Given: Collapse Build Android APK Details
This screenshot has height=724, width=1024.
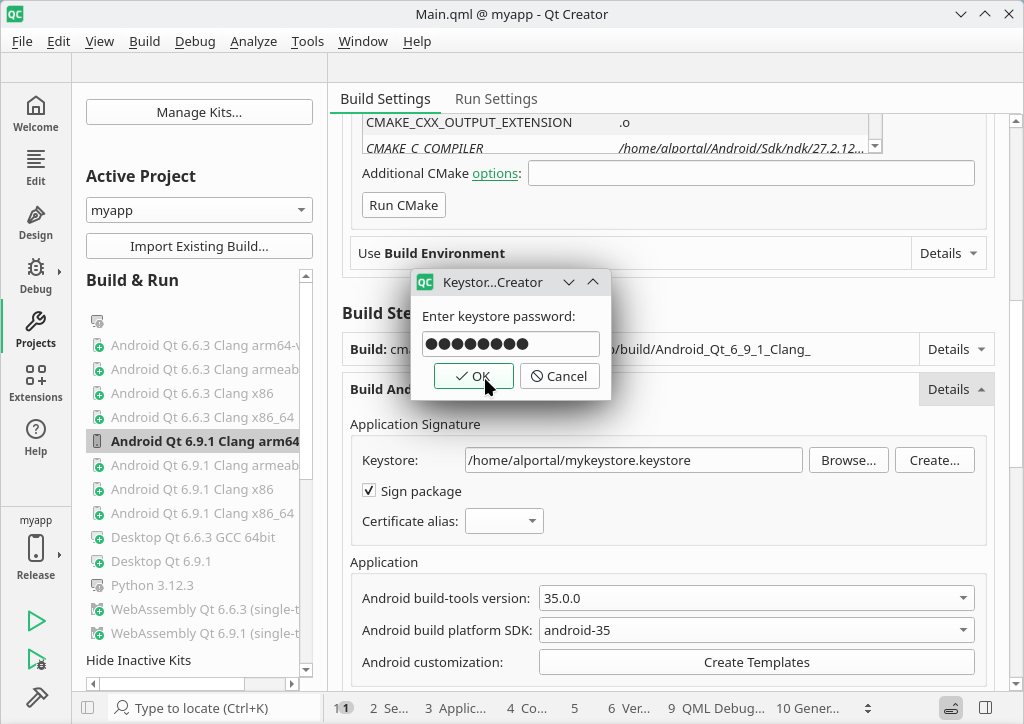Looking at the screenshot, I should point(957,389).
